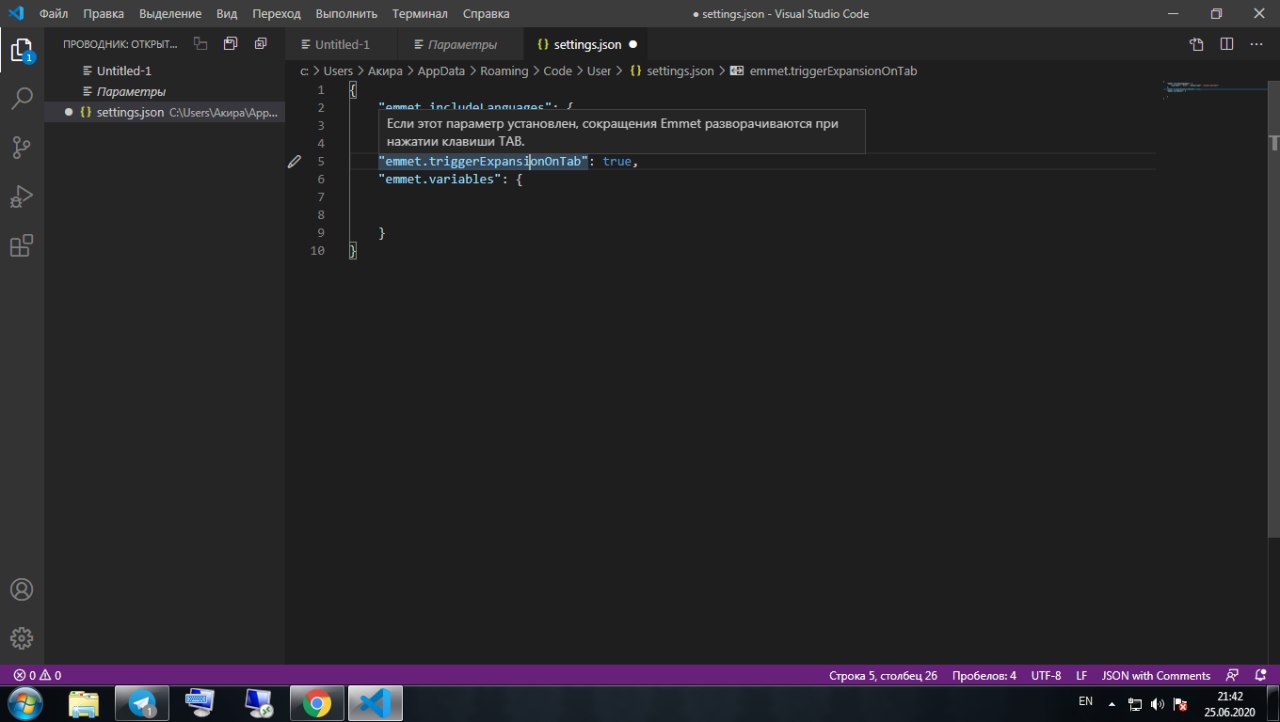Screen dimensions: 1280x722
Task: Click the pencil edit icon on line 5
Action: (x=295, y=161)
